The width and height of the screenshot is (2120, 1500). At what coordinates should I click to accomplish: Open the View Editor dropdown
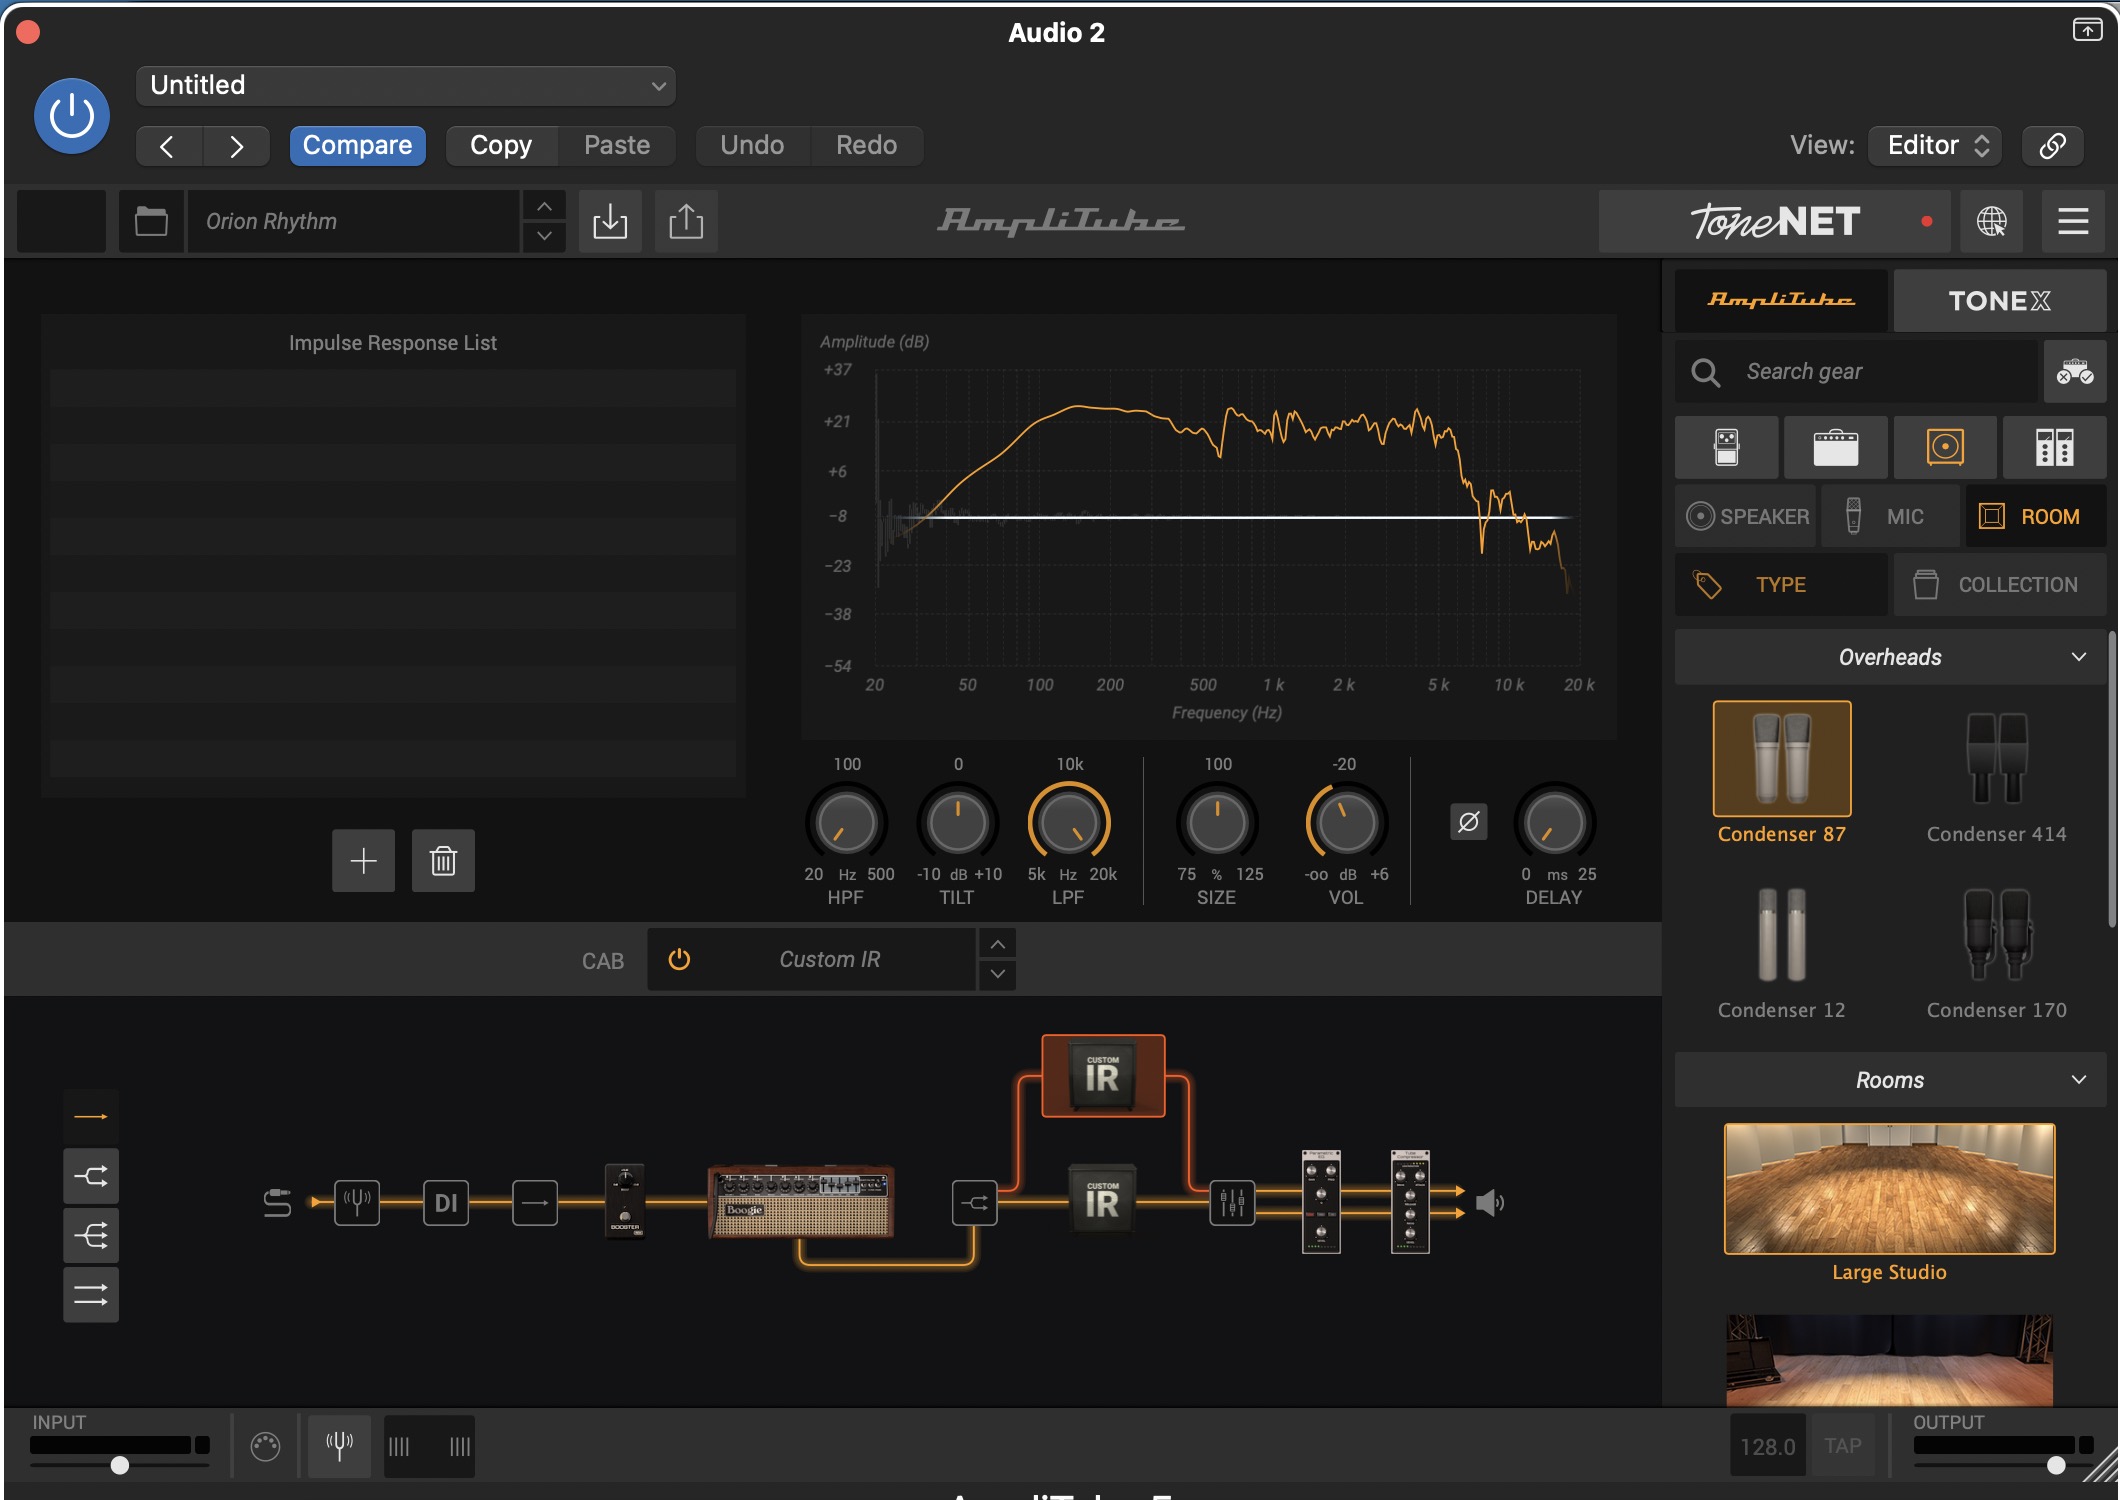pyautogui.click(x=1936, y=145)
